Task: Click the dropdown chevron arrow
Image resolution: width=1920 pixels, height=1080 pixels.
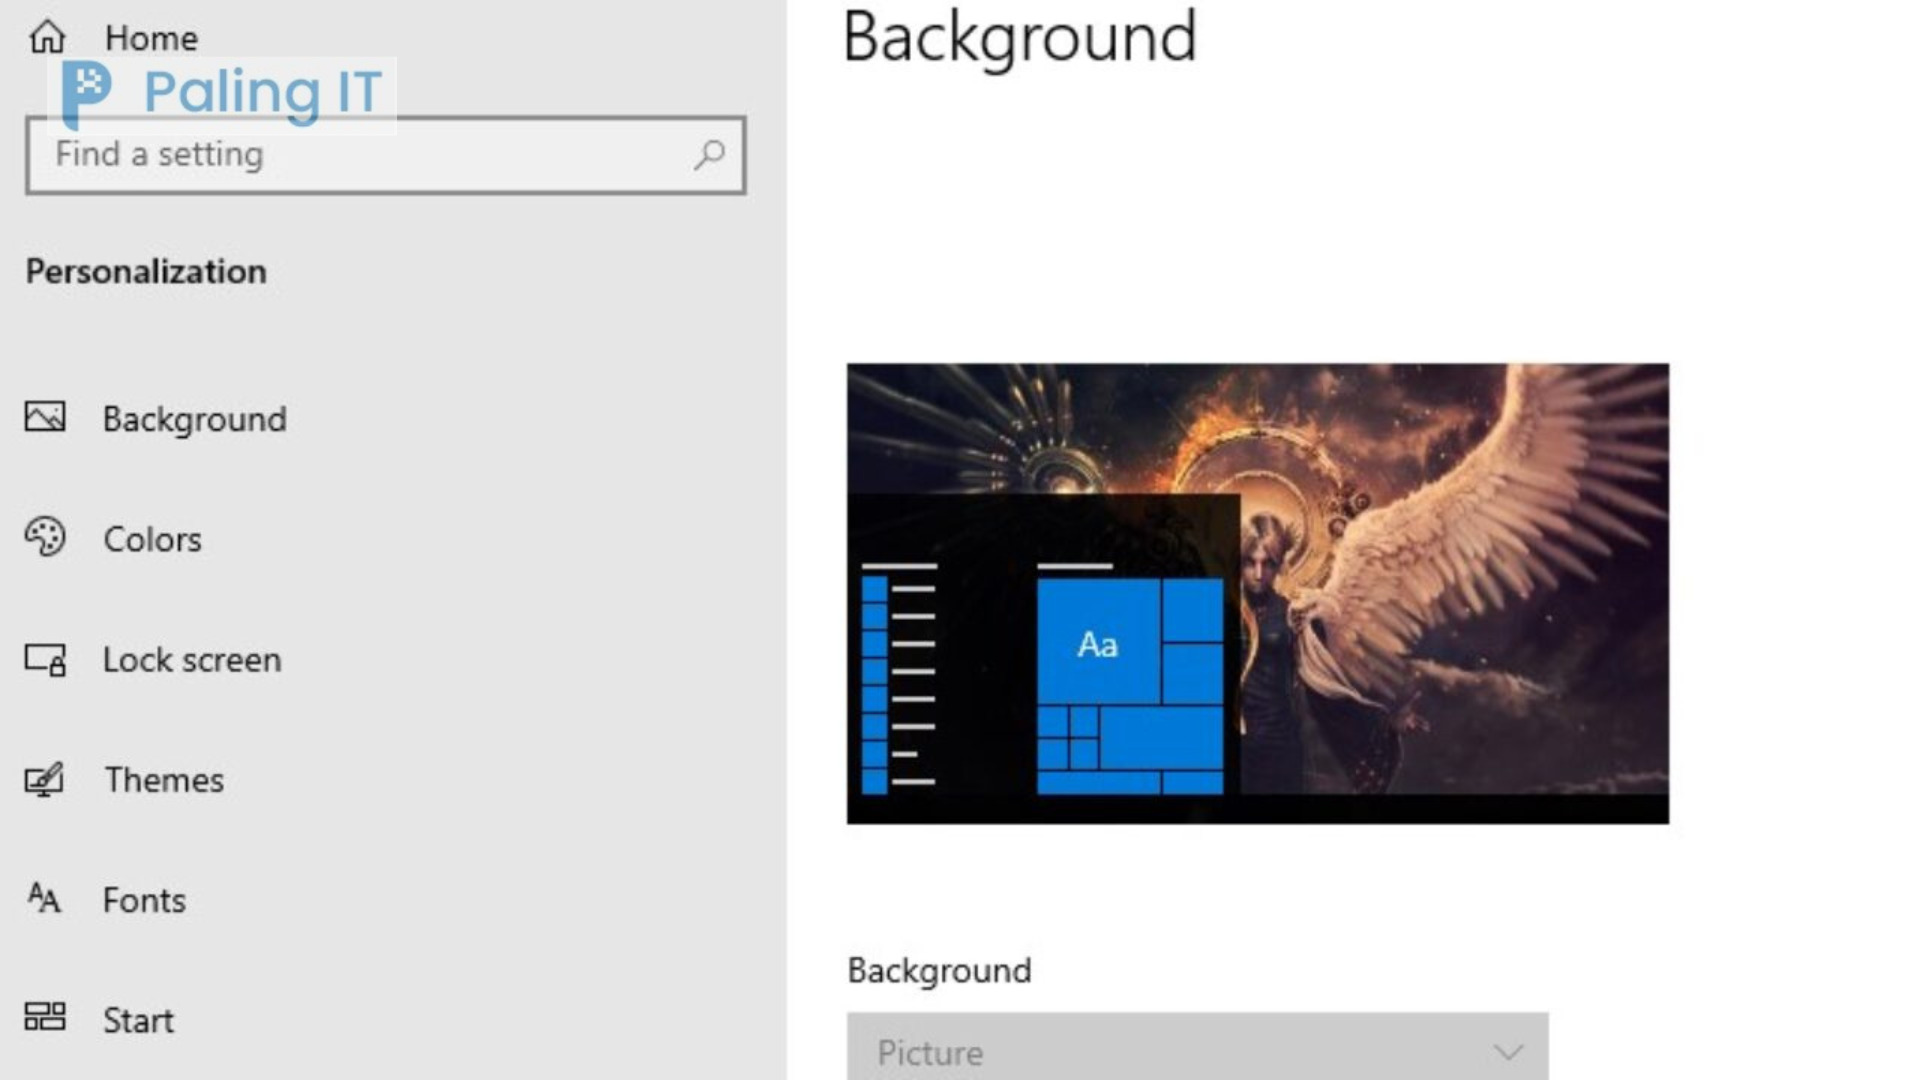Action: (1508, 1052)
